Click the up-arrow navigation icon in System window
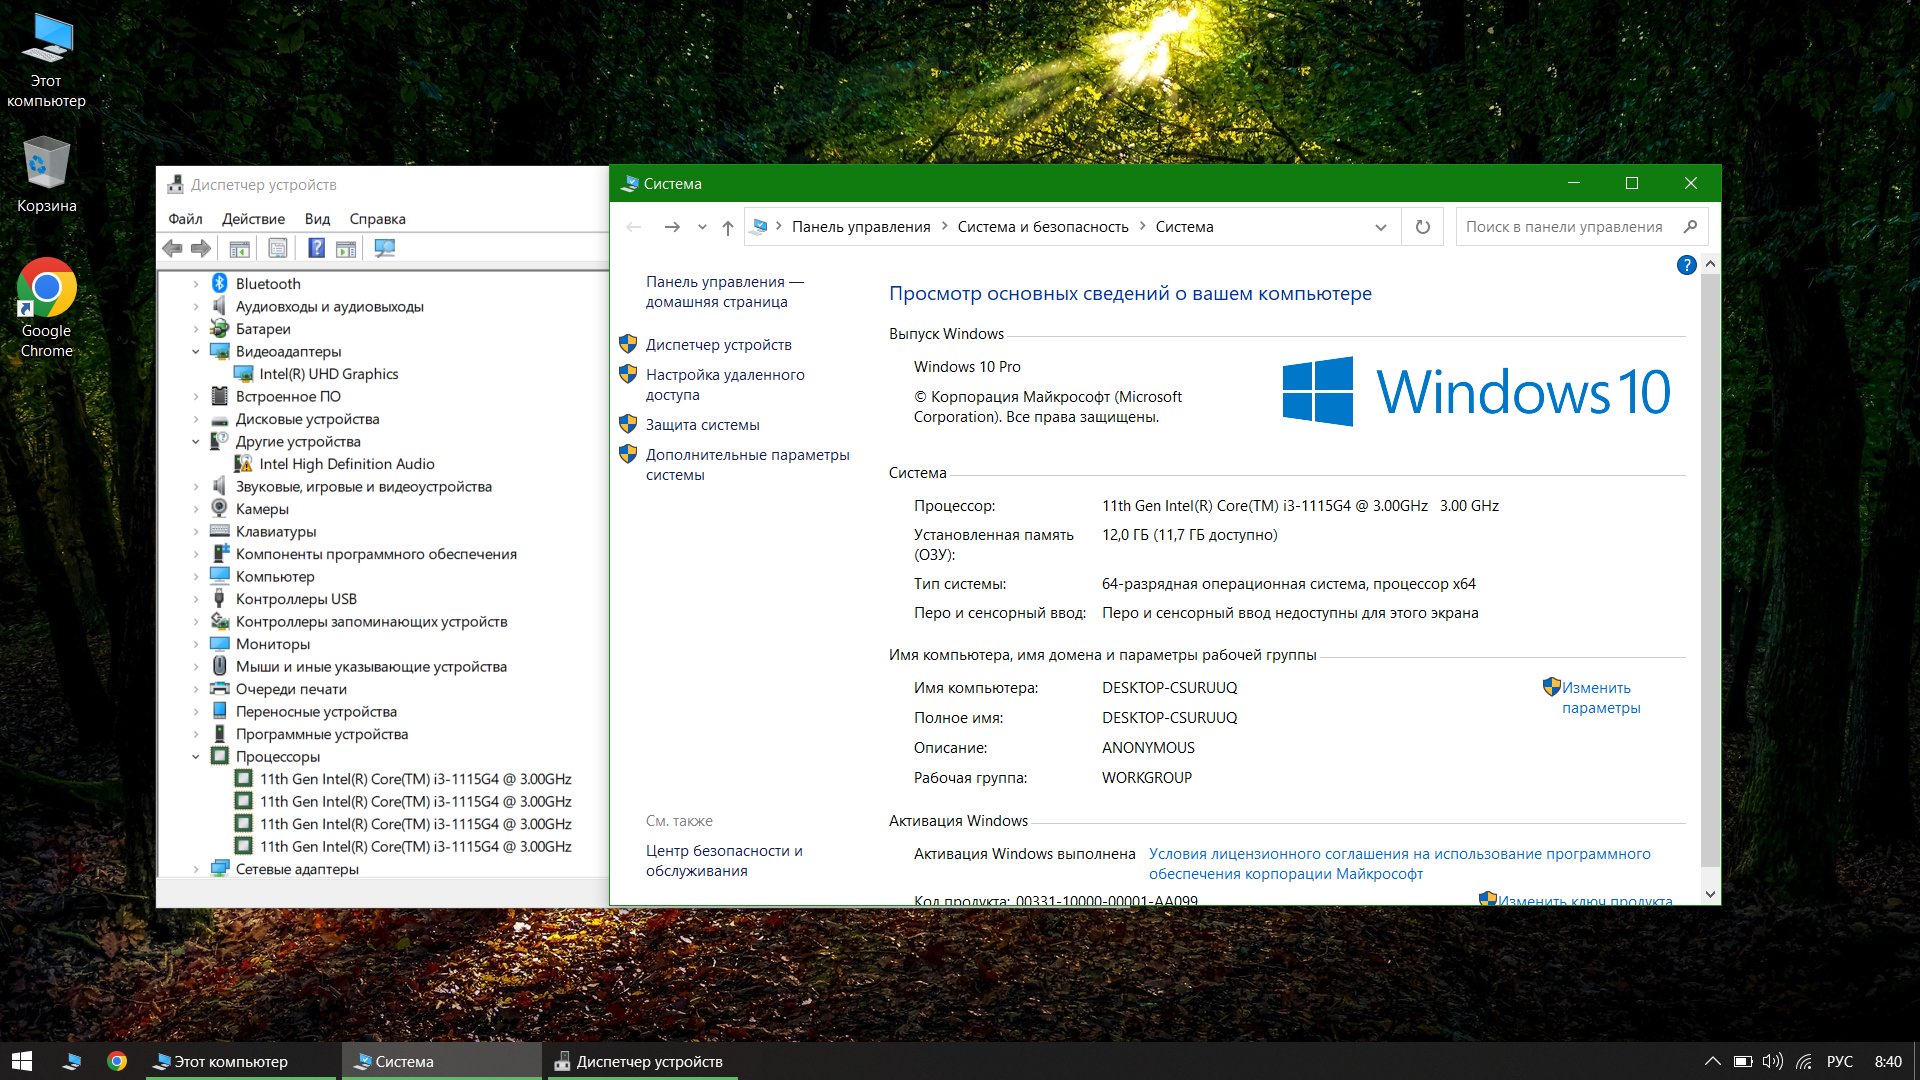The width and height of the screenshot is (1920, 1080). (x=728, y=227)
